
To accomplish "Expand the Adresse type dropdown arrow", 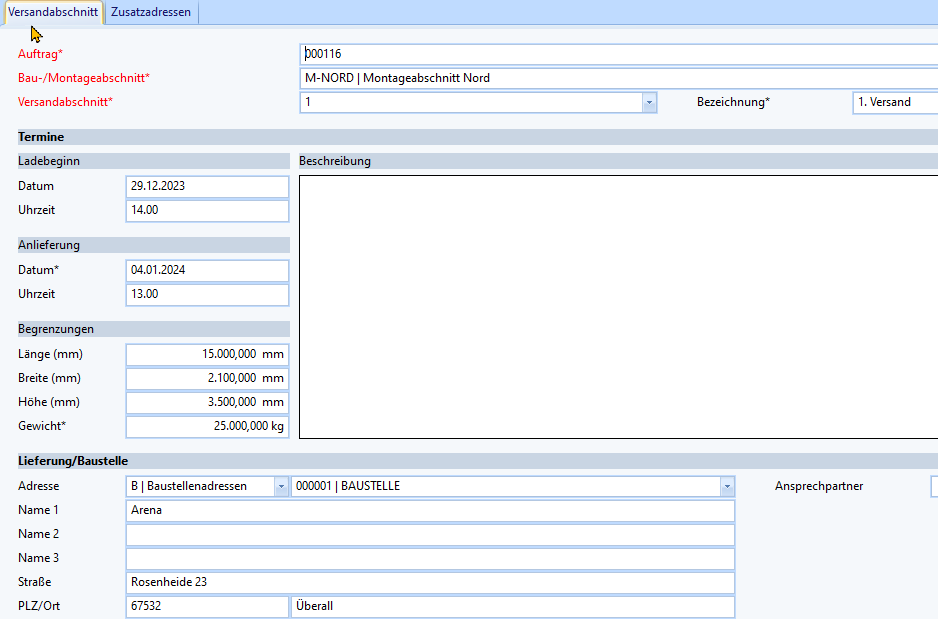I will point(280,487).
